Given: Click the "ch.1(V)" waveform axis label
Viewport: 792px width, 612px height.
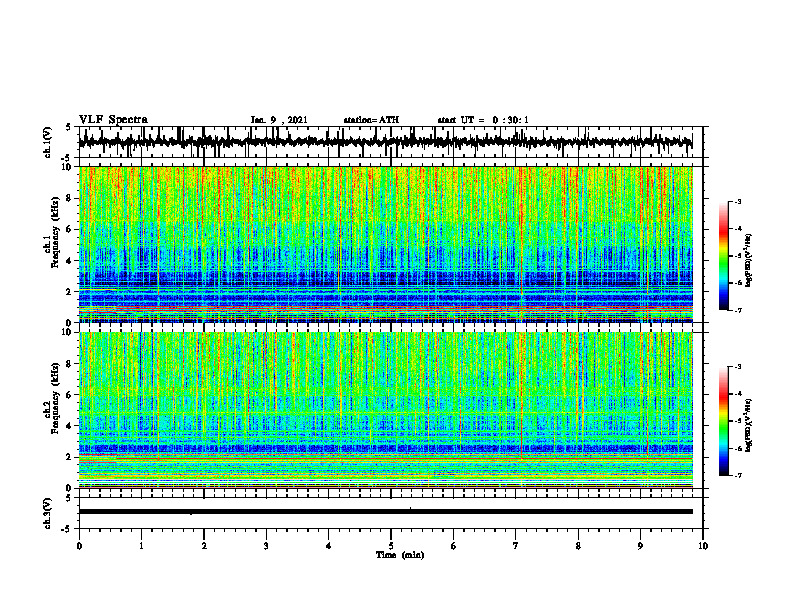Looking at the screenshot, I should tap(47, 142).
